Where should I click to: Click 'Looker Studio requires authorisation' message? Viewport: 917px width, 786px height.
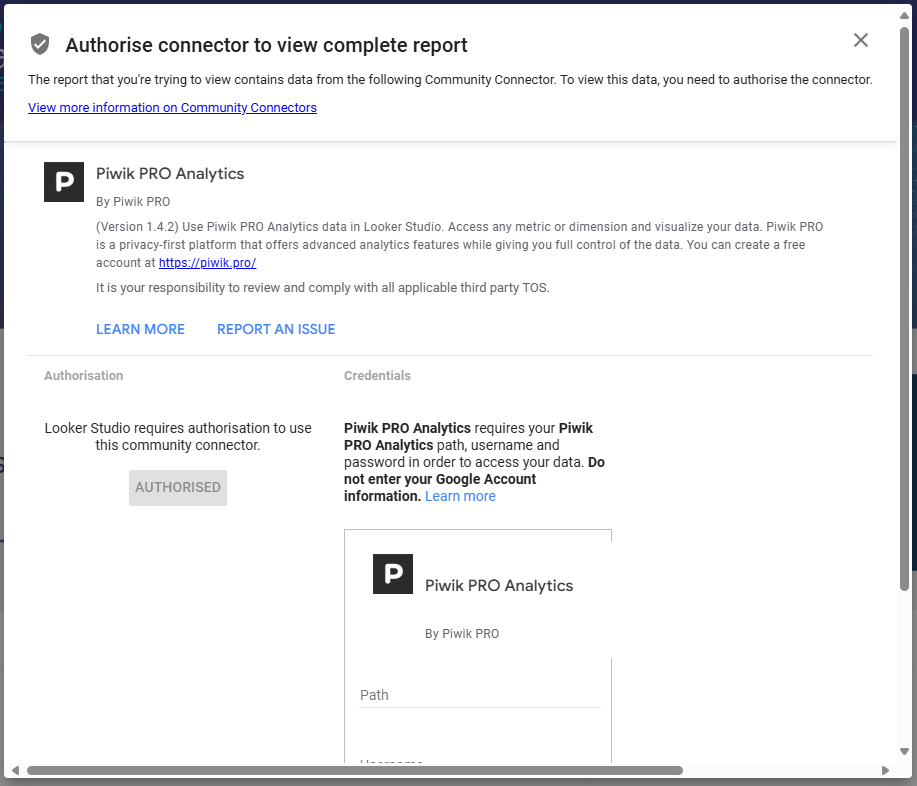(x=178, y=436)
